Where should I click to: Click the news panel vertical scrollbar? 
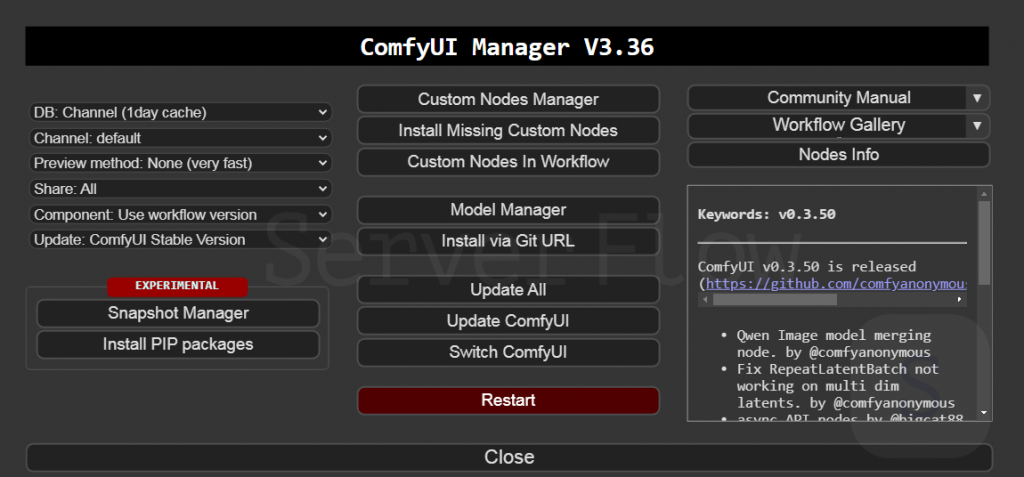click(x=984, y=242)
